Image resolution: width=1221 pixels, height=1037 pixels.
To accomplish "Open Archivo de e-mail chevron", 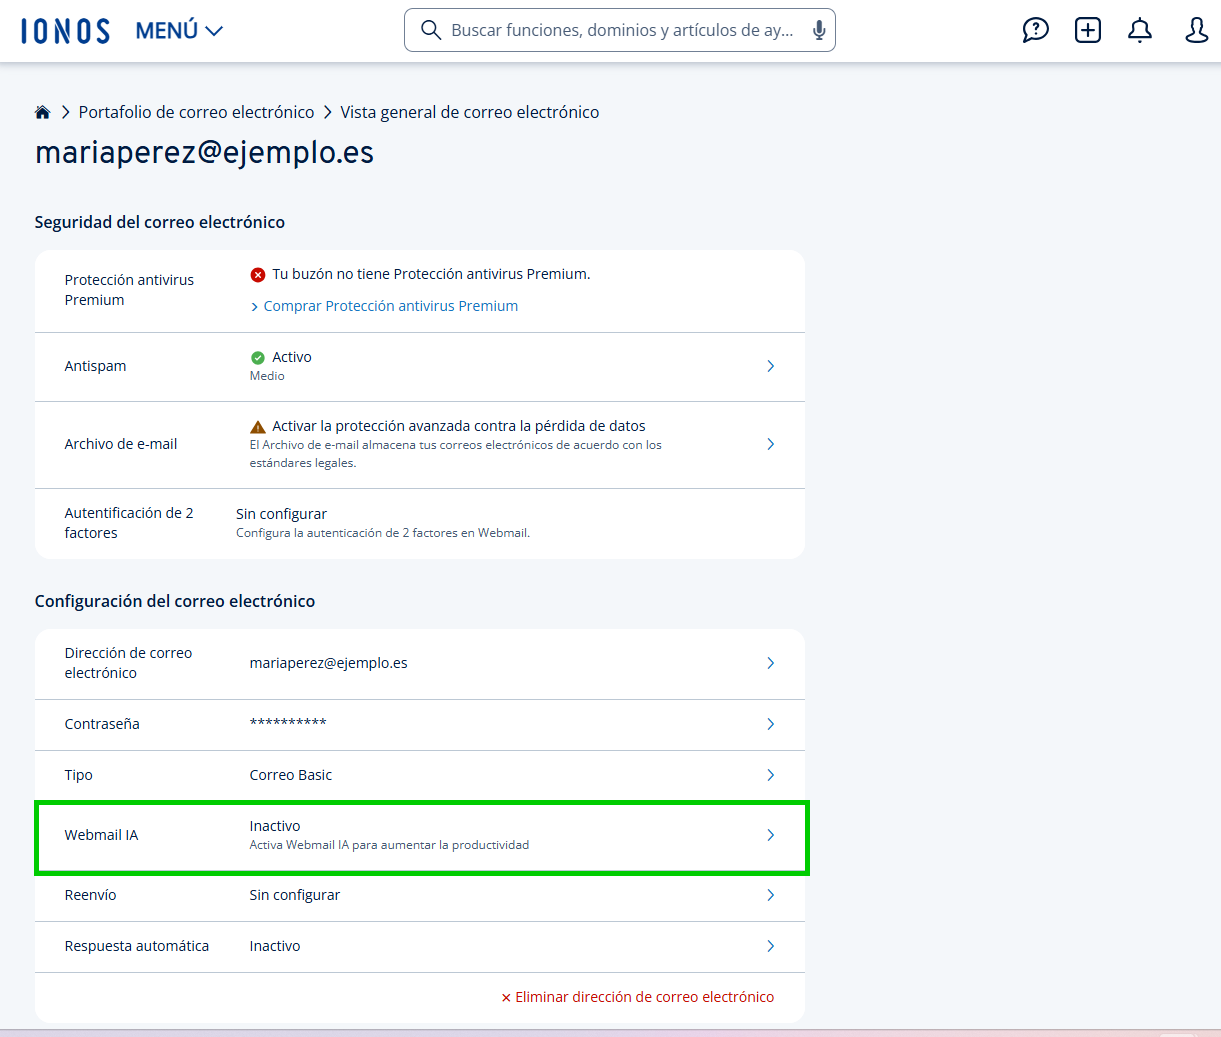I will (770, 444).
